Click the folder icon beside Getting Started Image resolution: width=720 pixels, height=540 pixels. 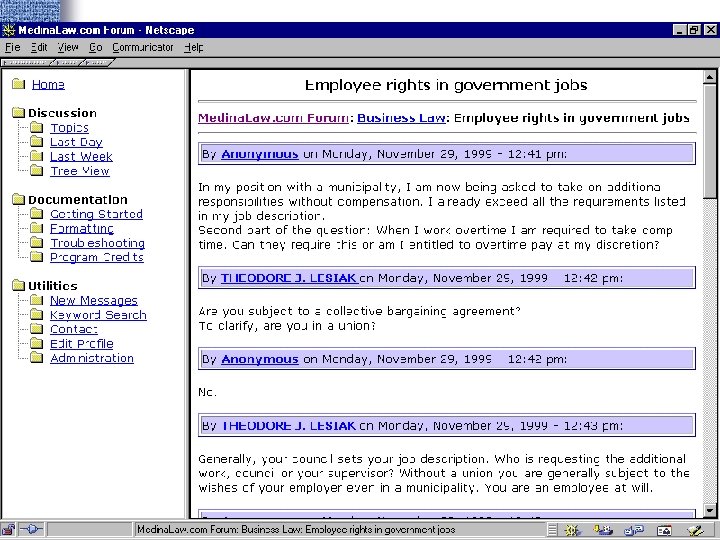click(37, 214)
